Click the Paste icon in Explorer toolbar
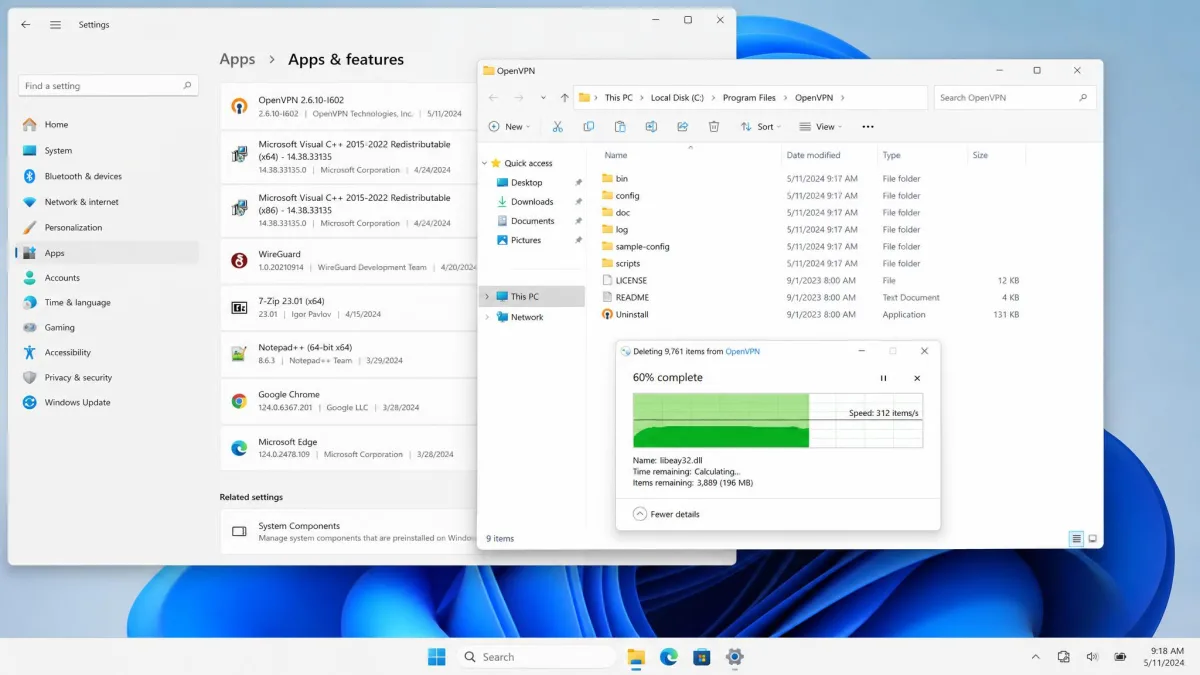 [620, 127]
